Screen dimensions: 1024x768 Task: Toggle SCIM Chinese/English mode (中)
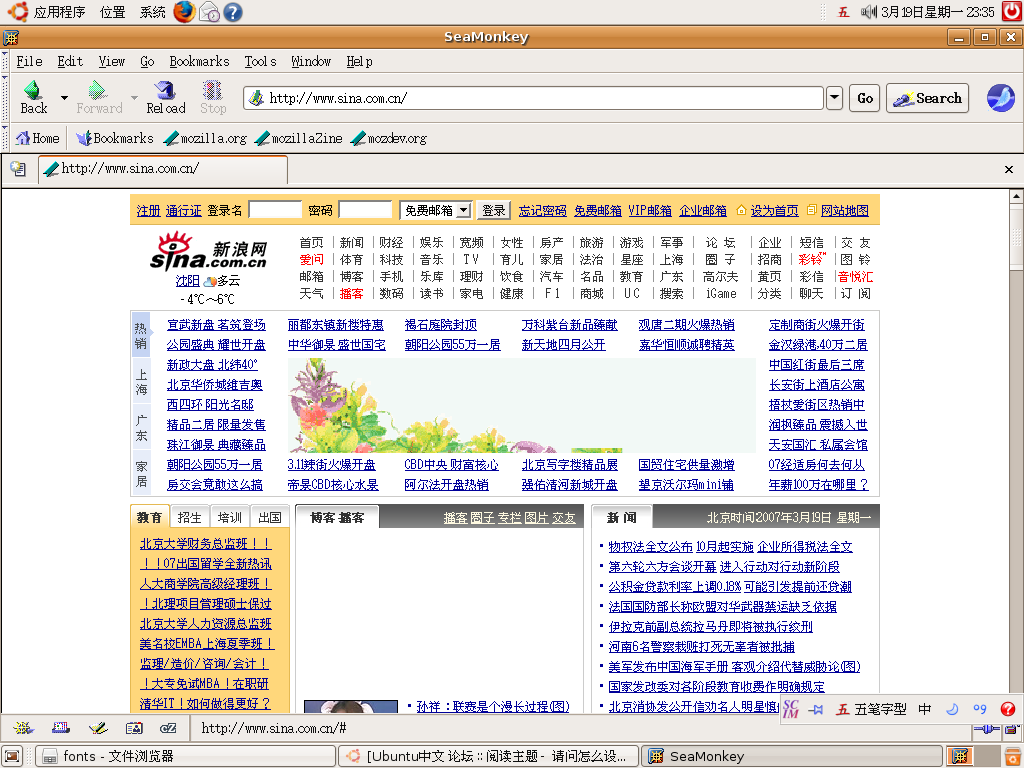pos(925,709)
